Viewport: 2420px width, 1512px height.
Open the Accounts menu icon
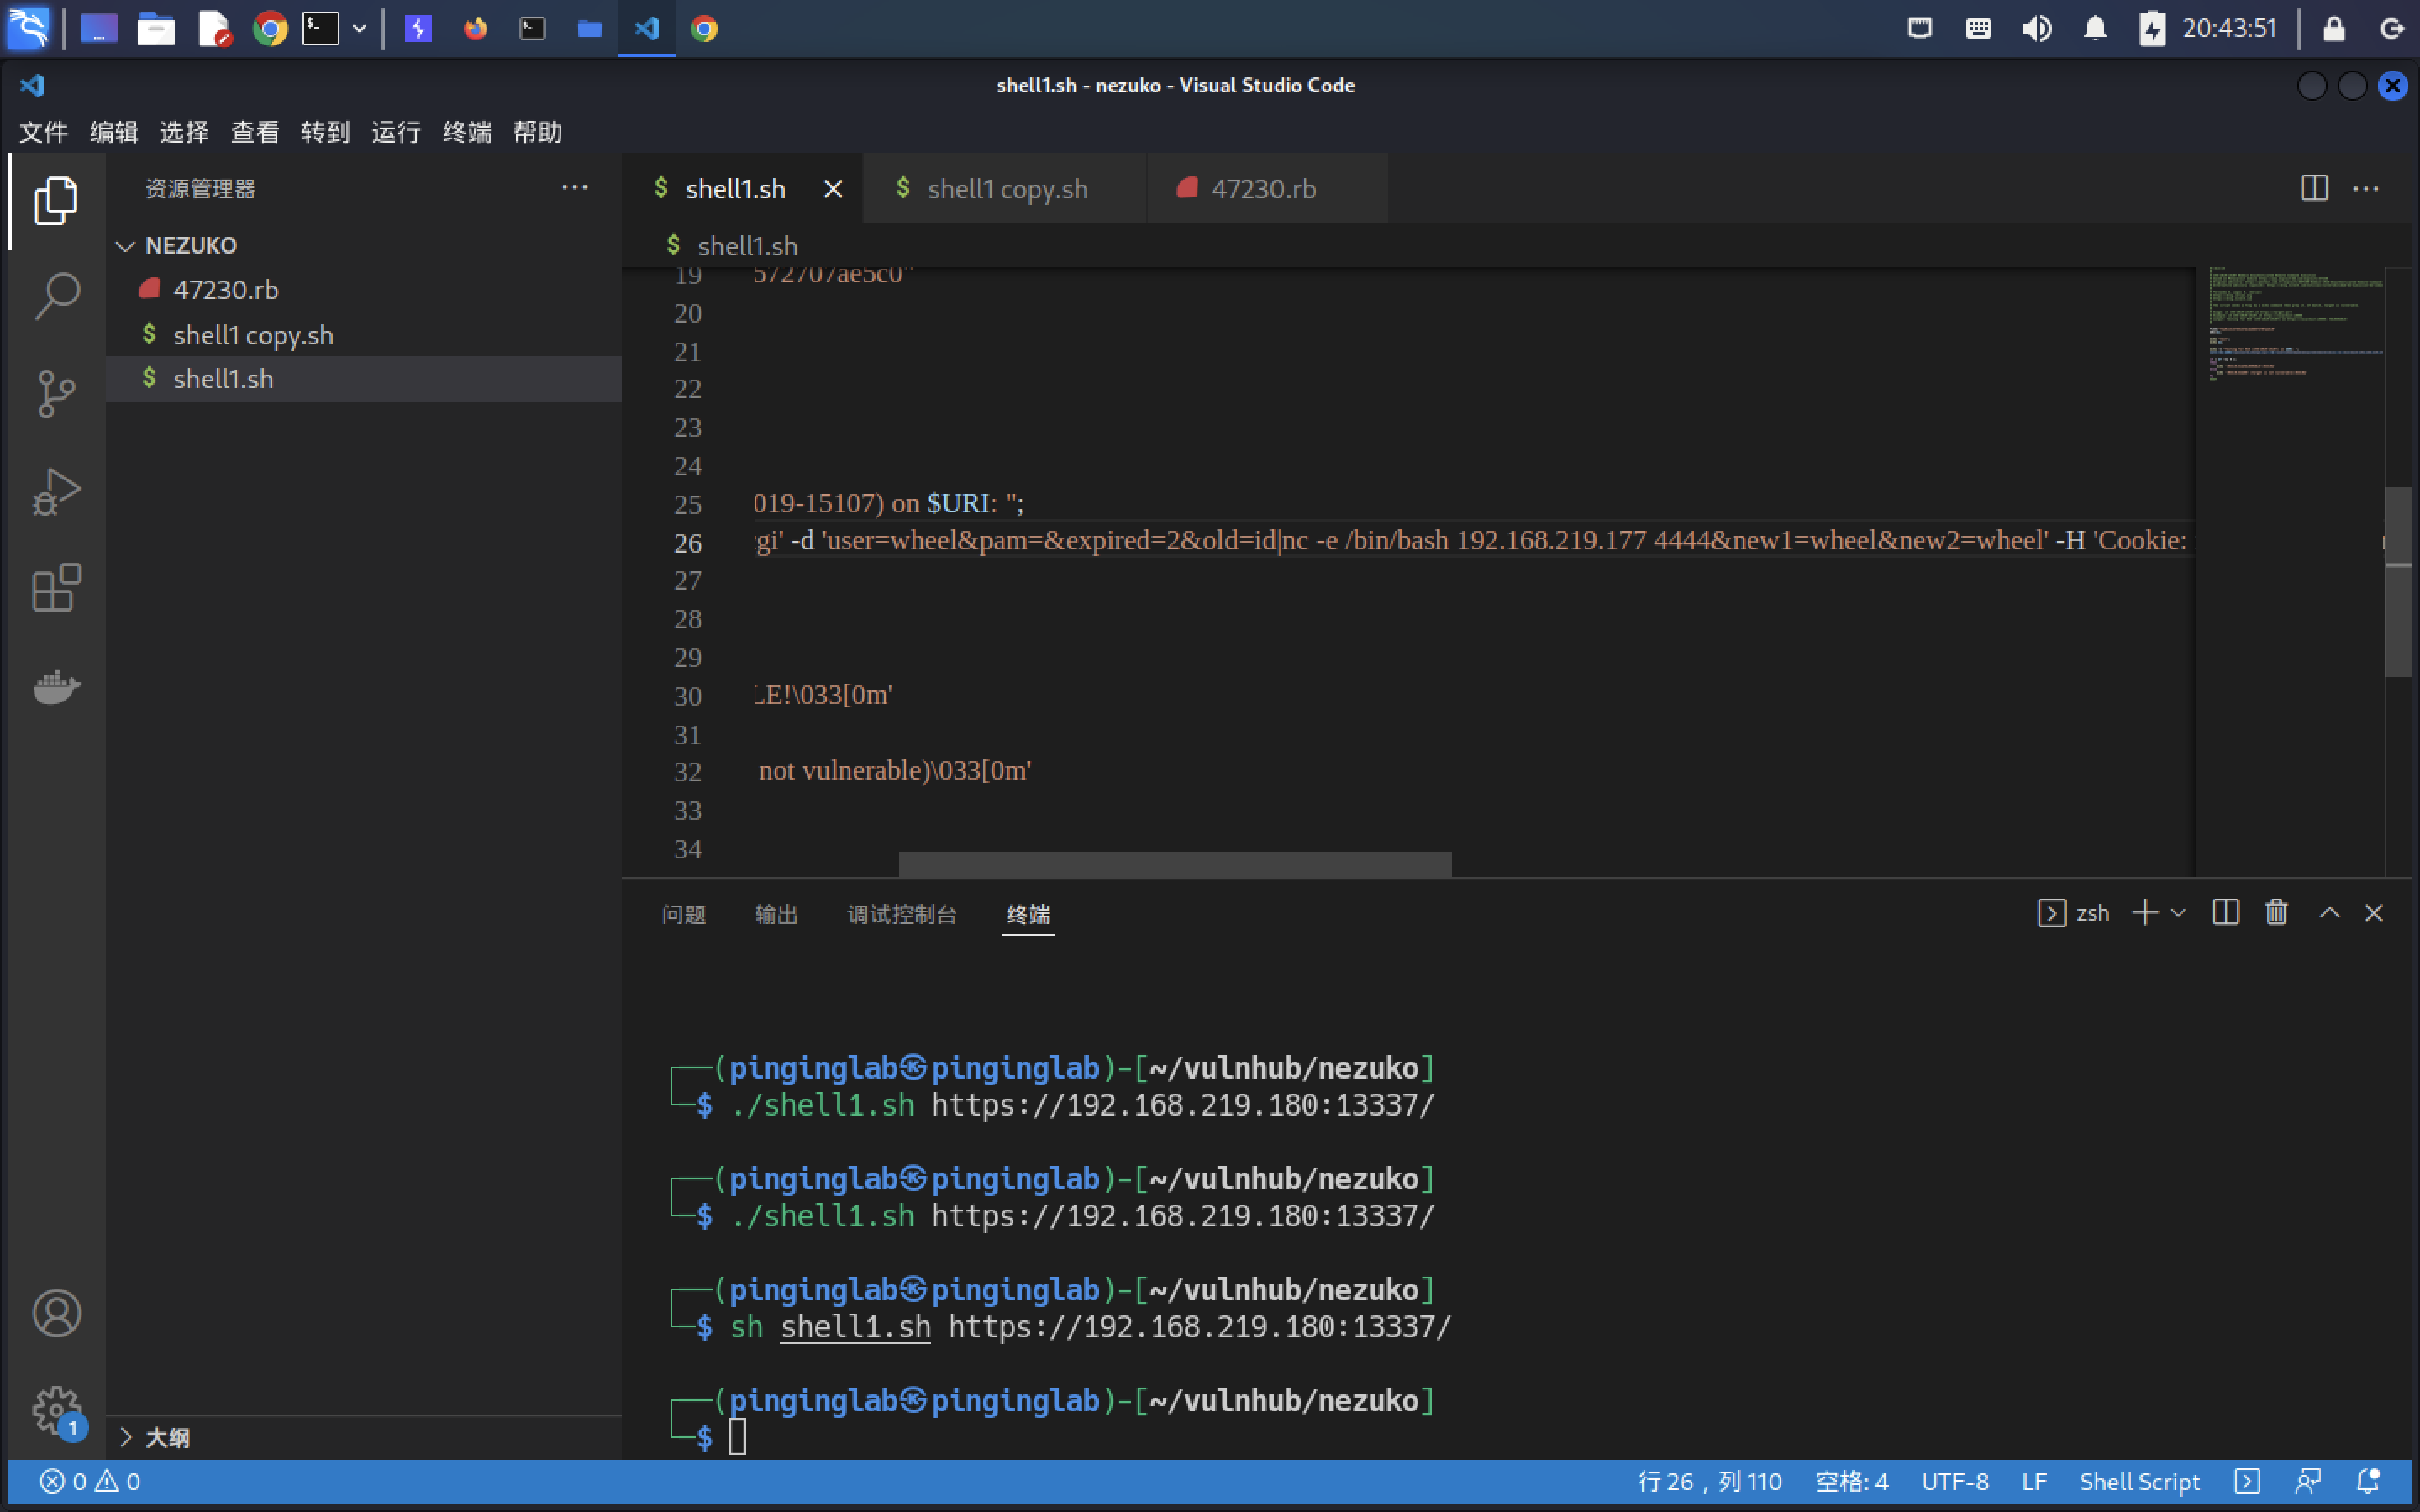tap(56, 1313)
